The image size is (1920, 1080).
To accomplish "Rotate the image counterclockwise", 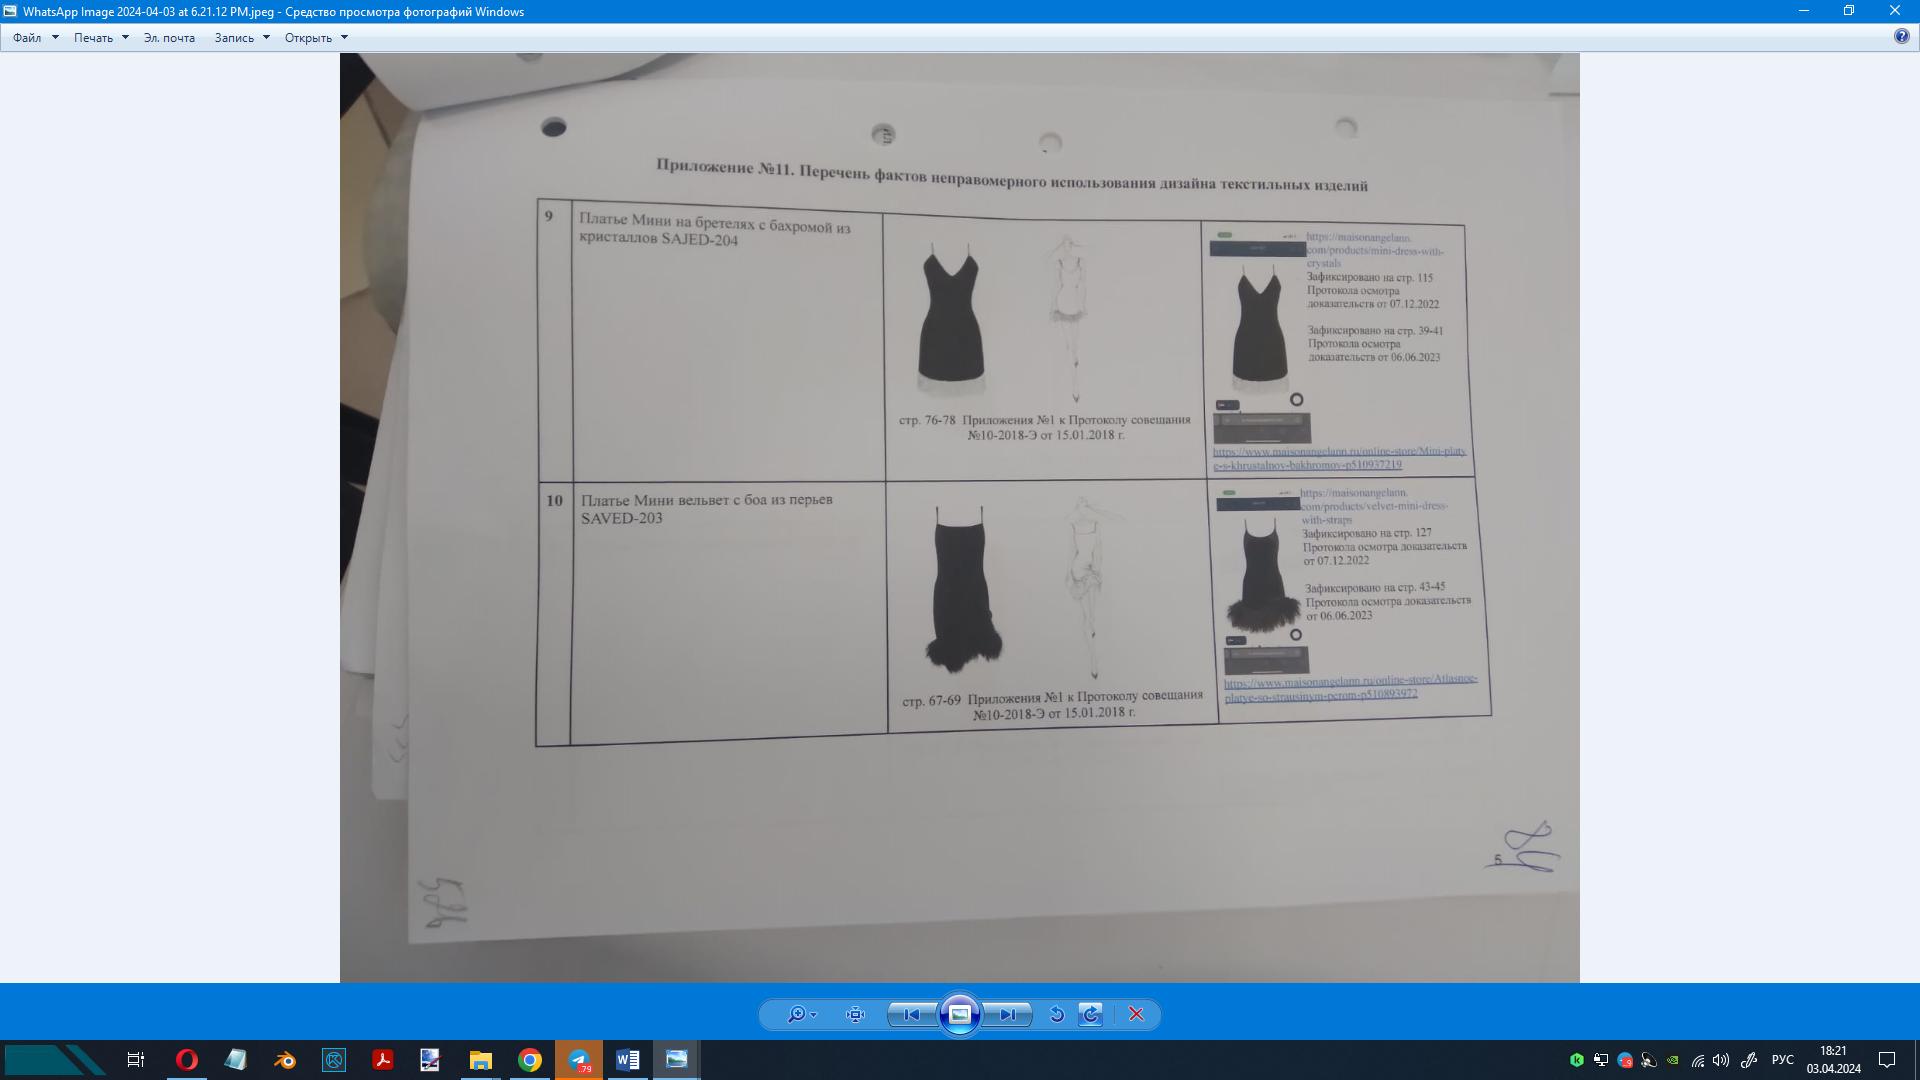I will 1056,1014.
